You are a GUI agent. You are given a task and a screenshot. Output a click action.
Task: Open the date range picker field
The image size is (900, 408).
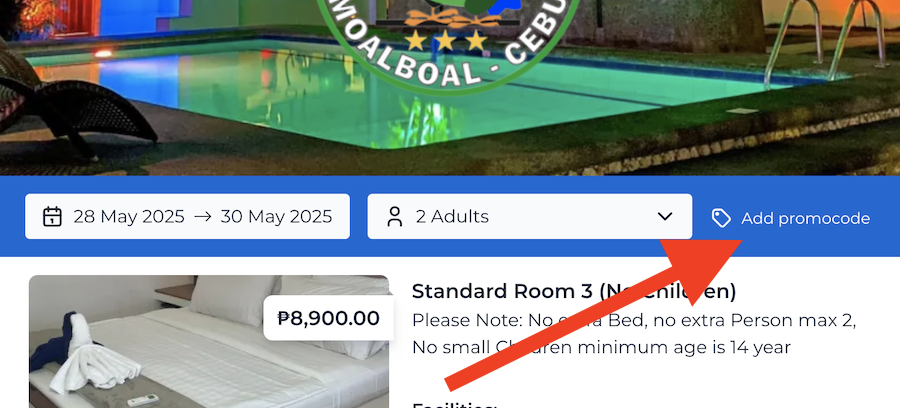pos(187,216)
